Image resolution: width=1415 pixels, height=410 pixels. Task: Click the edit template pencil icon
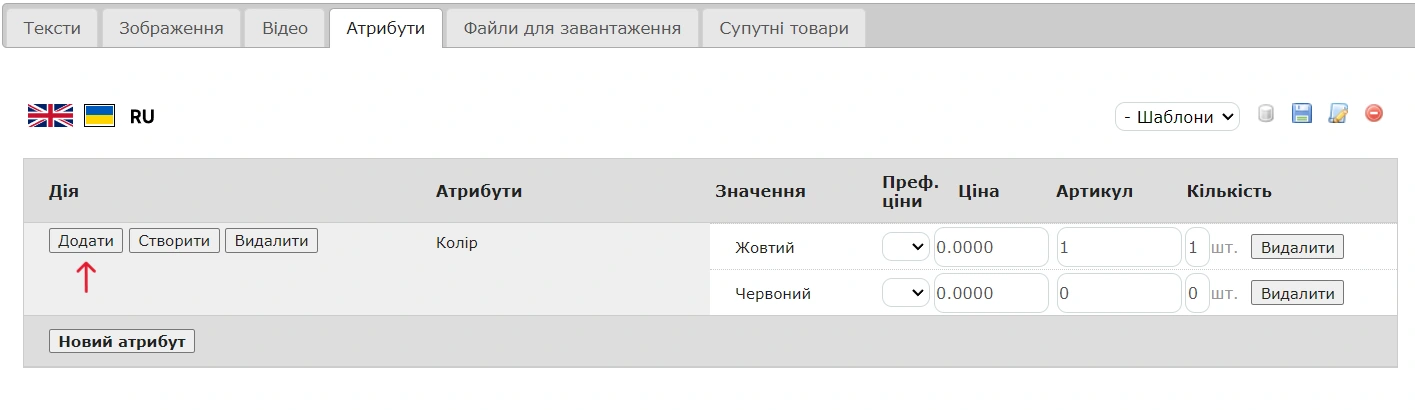(x=1338, y=114)
